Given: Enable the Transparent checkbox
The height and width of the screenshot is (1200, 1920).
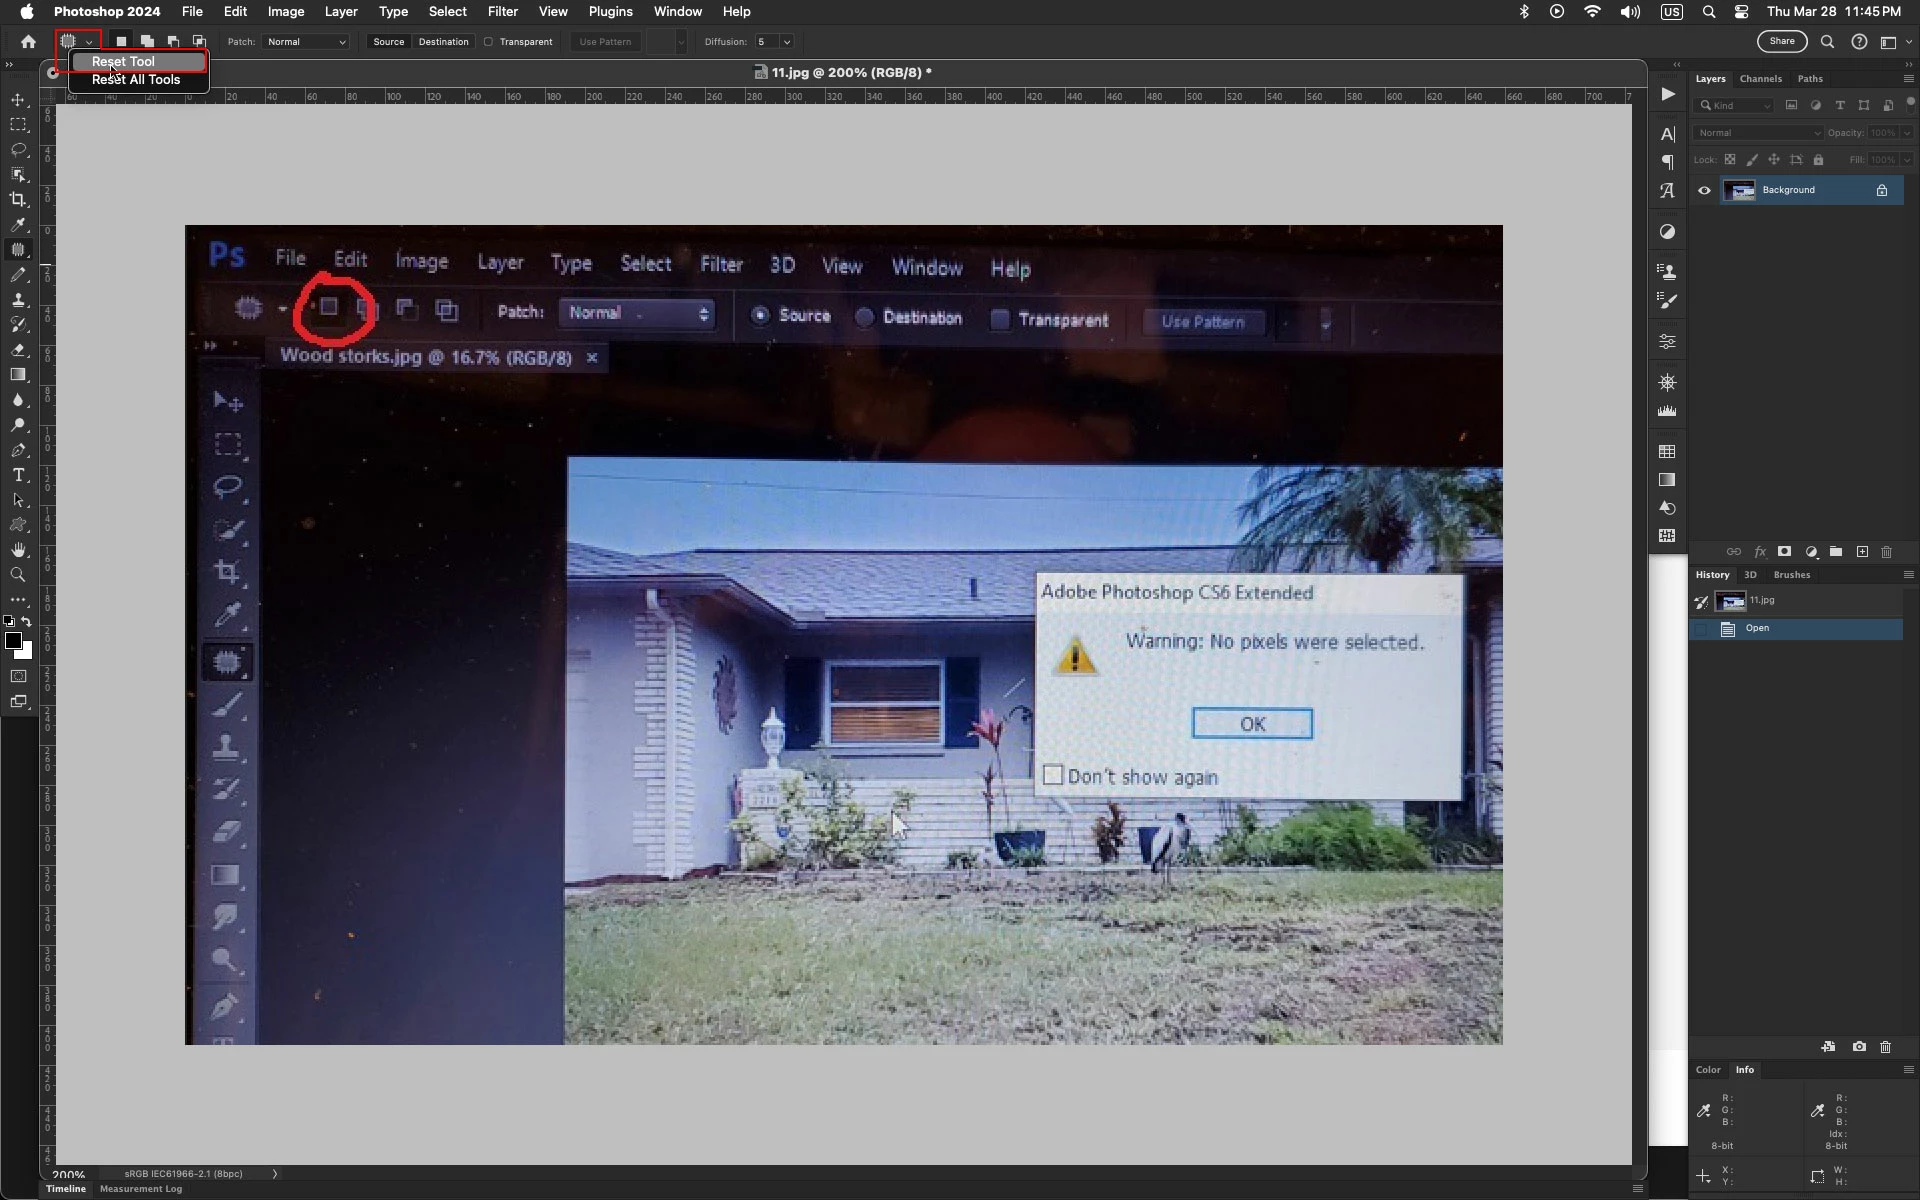Looking at the screenshot, I should click(489, 42).
